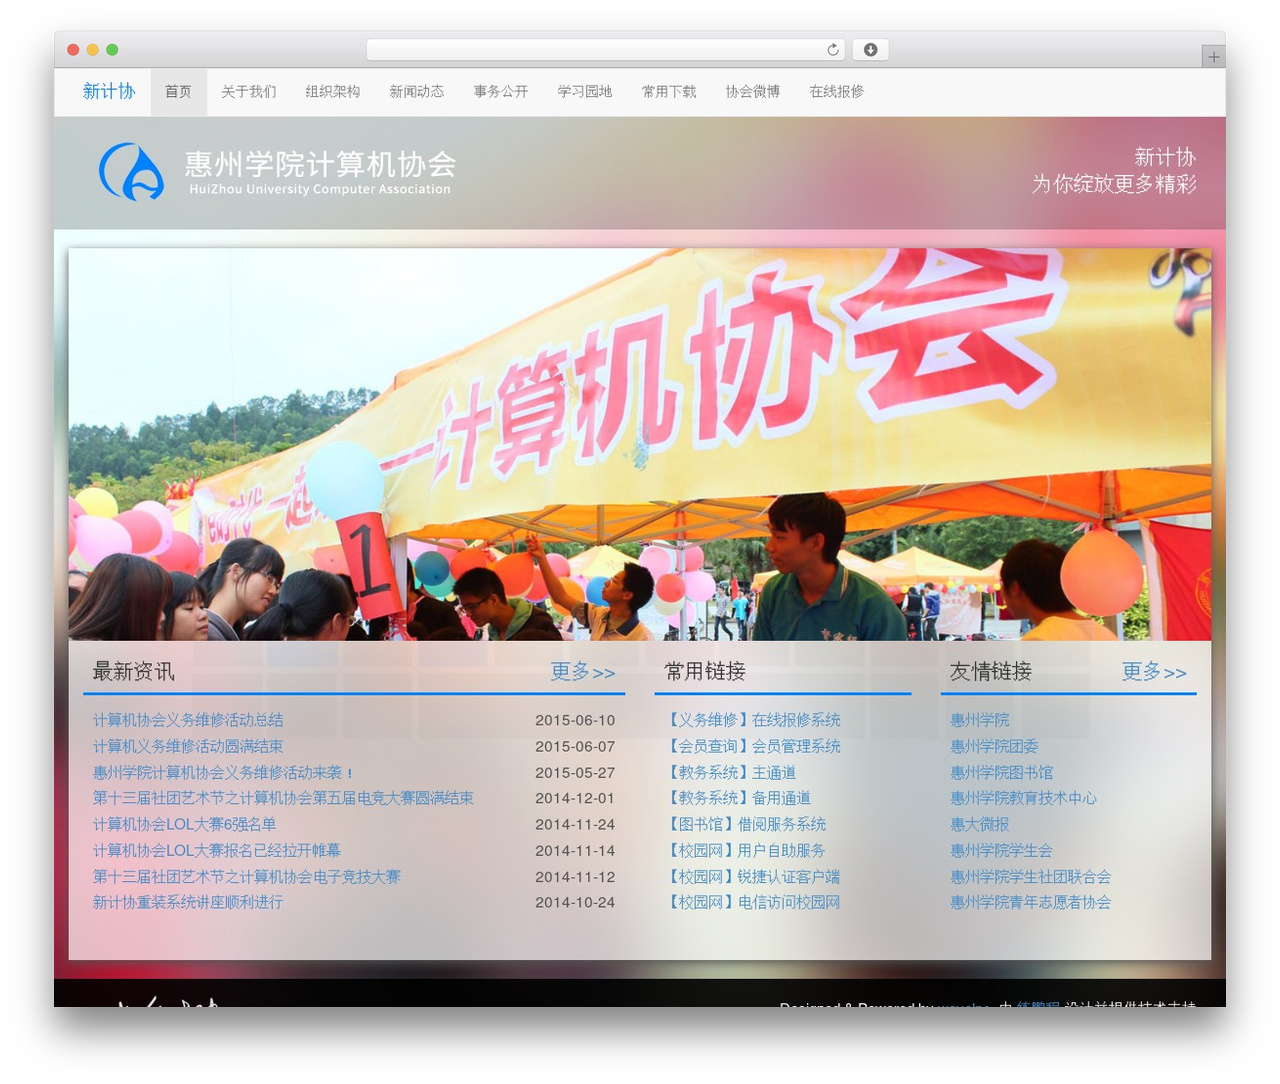
Task: Open the 常用下载 menu item
Action: (669, 92)
